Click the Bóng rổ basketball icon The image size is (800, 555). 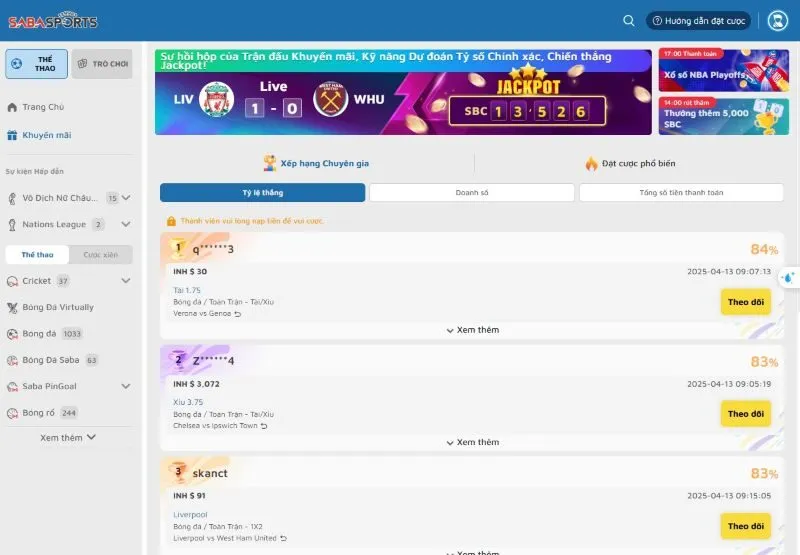point(12,412)
